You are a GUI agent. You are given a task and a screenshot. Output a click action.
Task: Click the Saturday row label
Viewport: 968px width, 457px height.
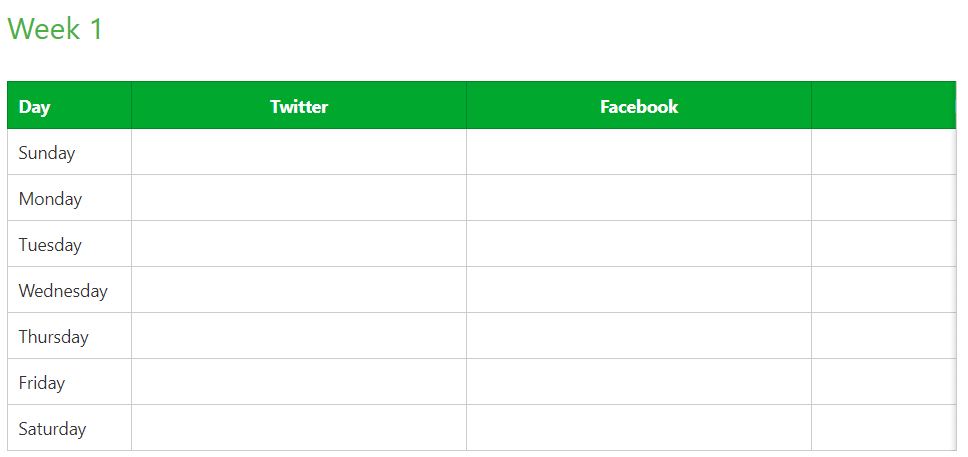pos(52,429)
